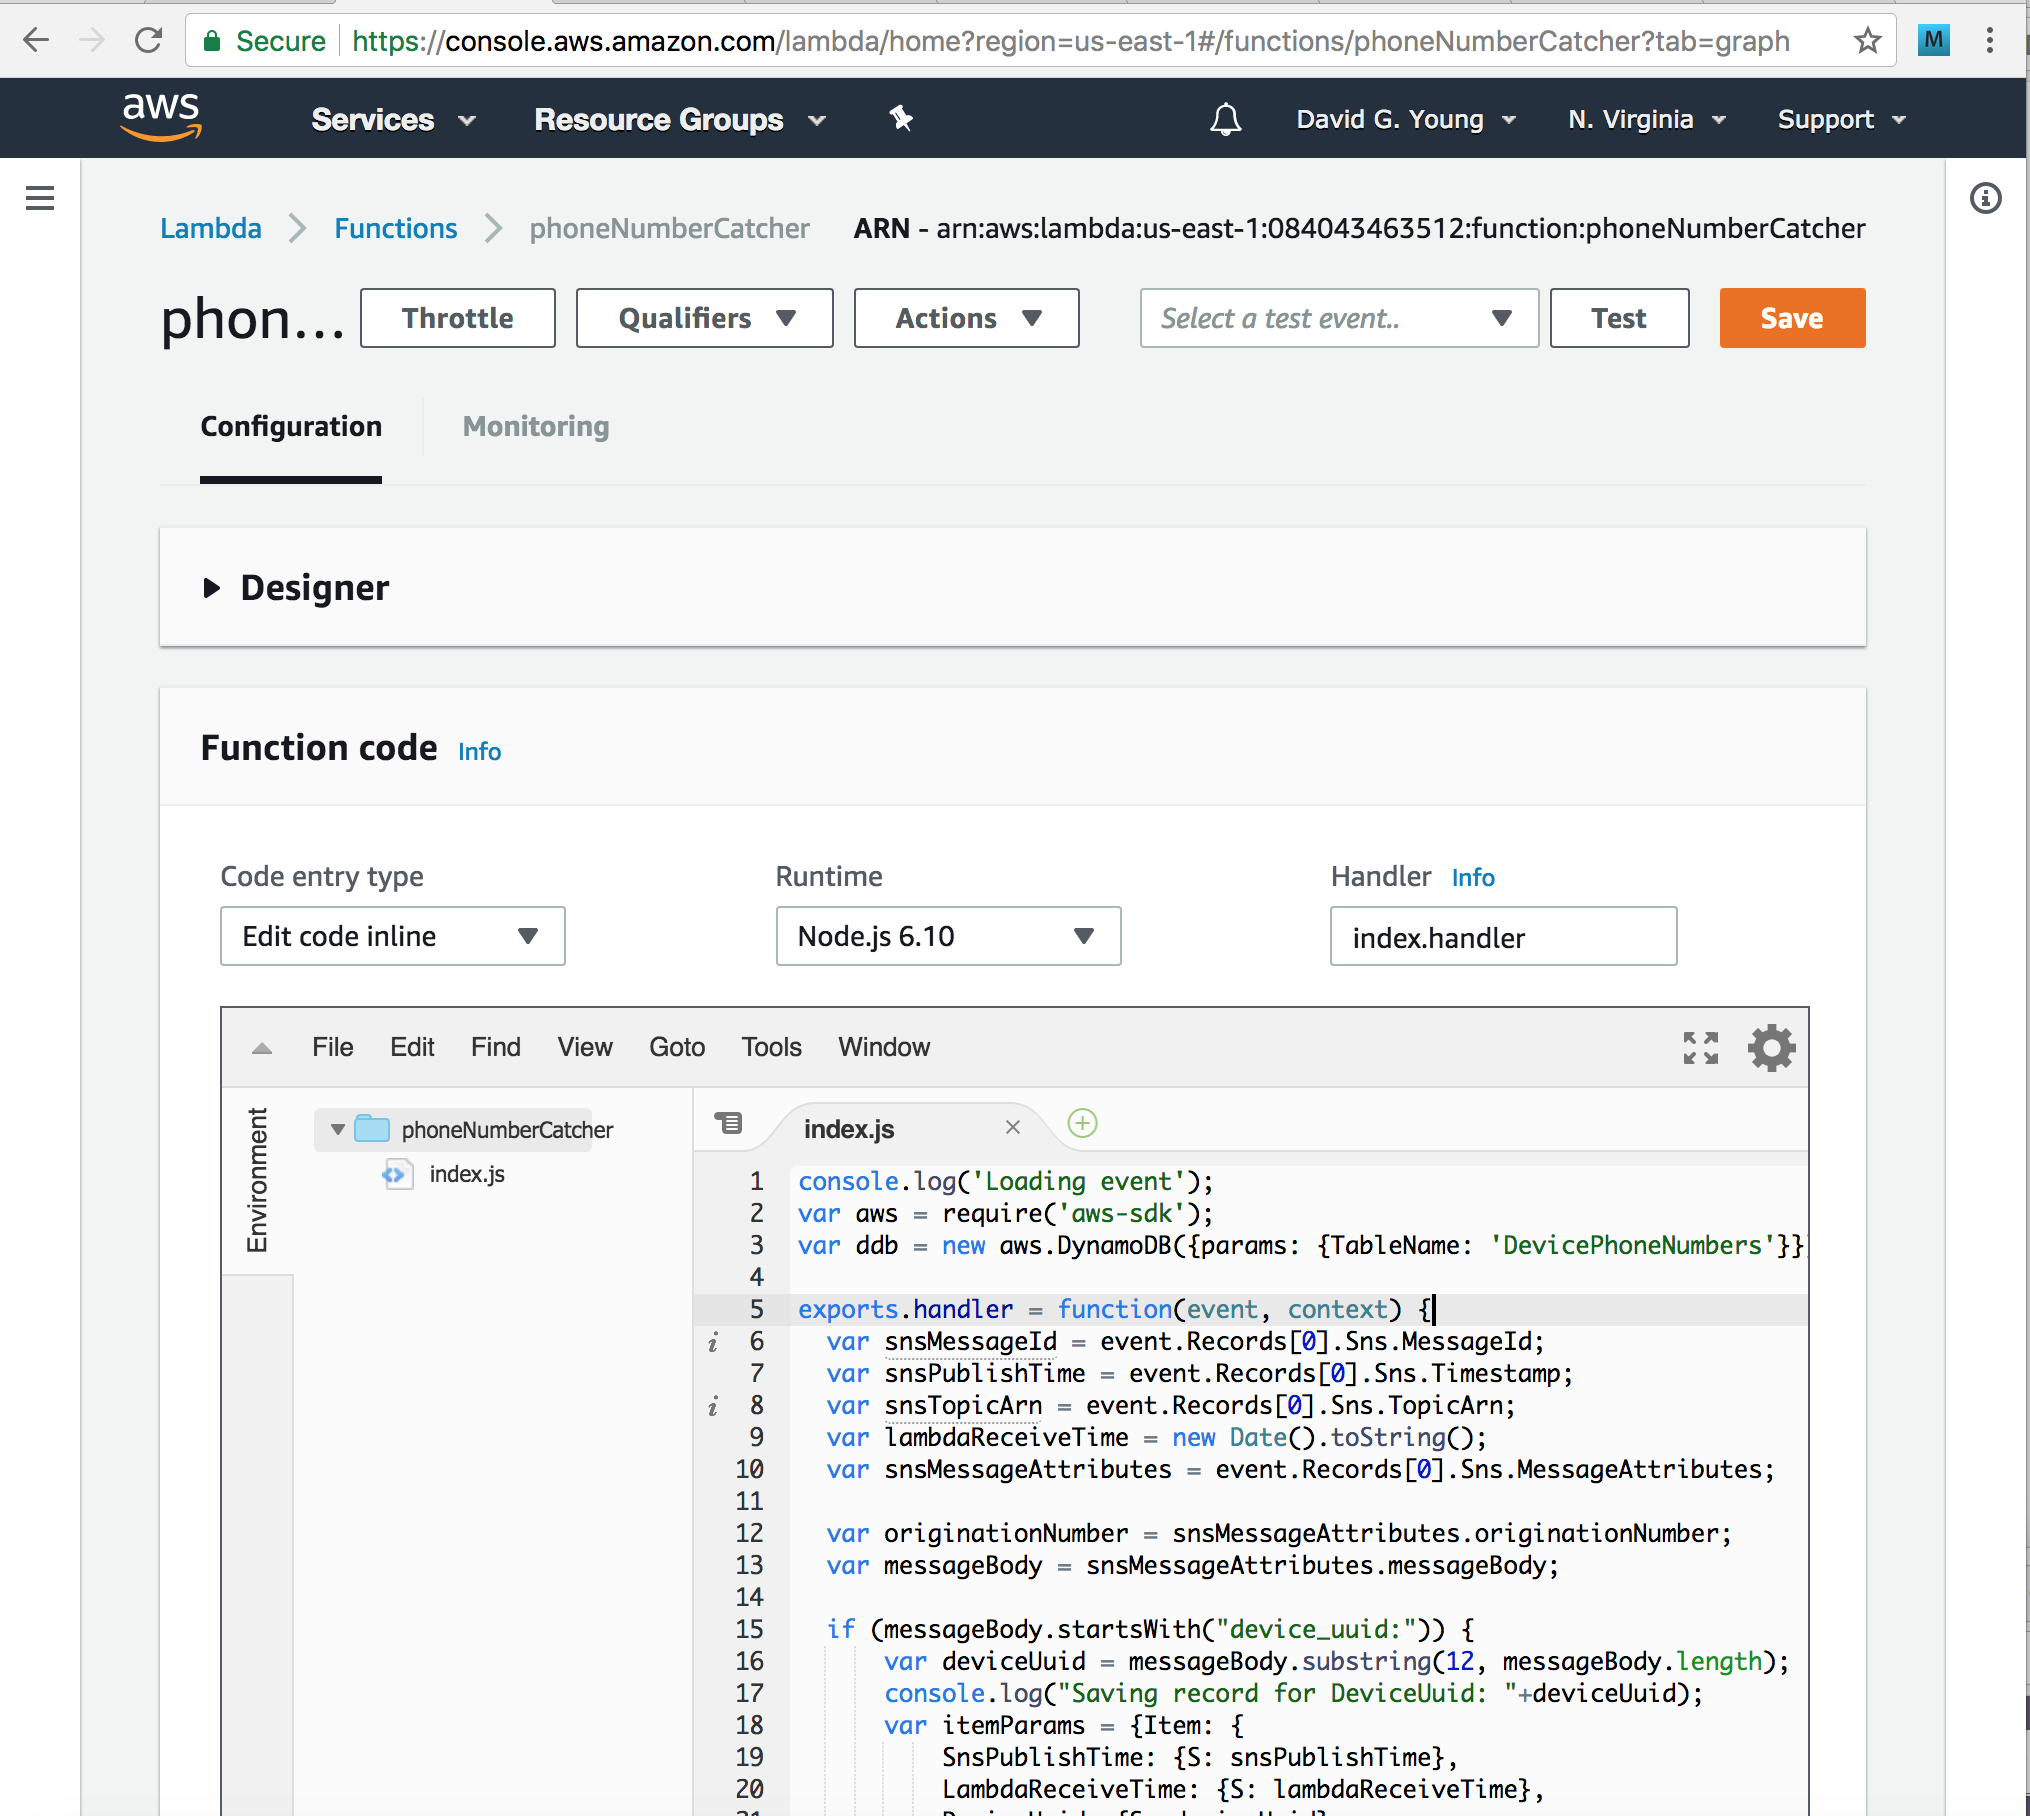This screenshot has height=1816, width=2030.
Task: Close the index.js editor tab
Action: [1012, 1127]
